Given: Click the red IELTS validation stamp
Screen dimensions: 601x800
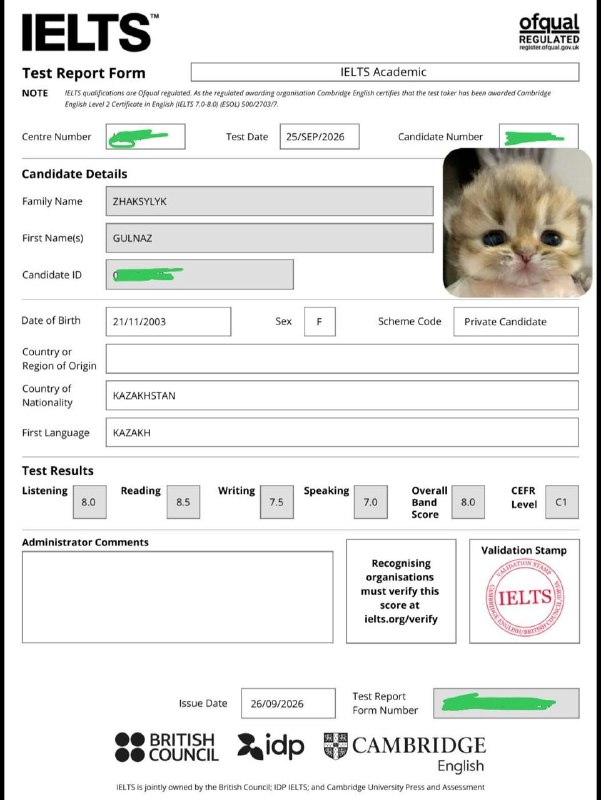Looking at the screenshot, I should pos(524,597).
